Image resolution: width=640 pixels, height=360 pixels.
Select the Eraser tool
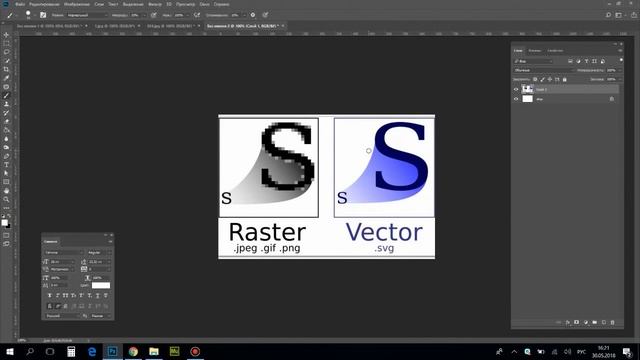6,122
